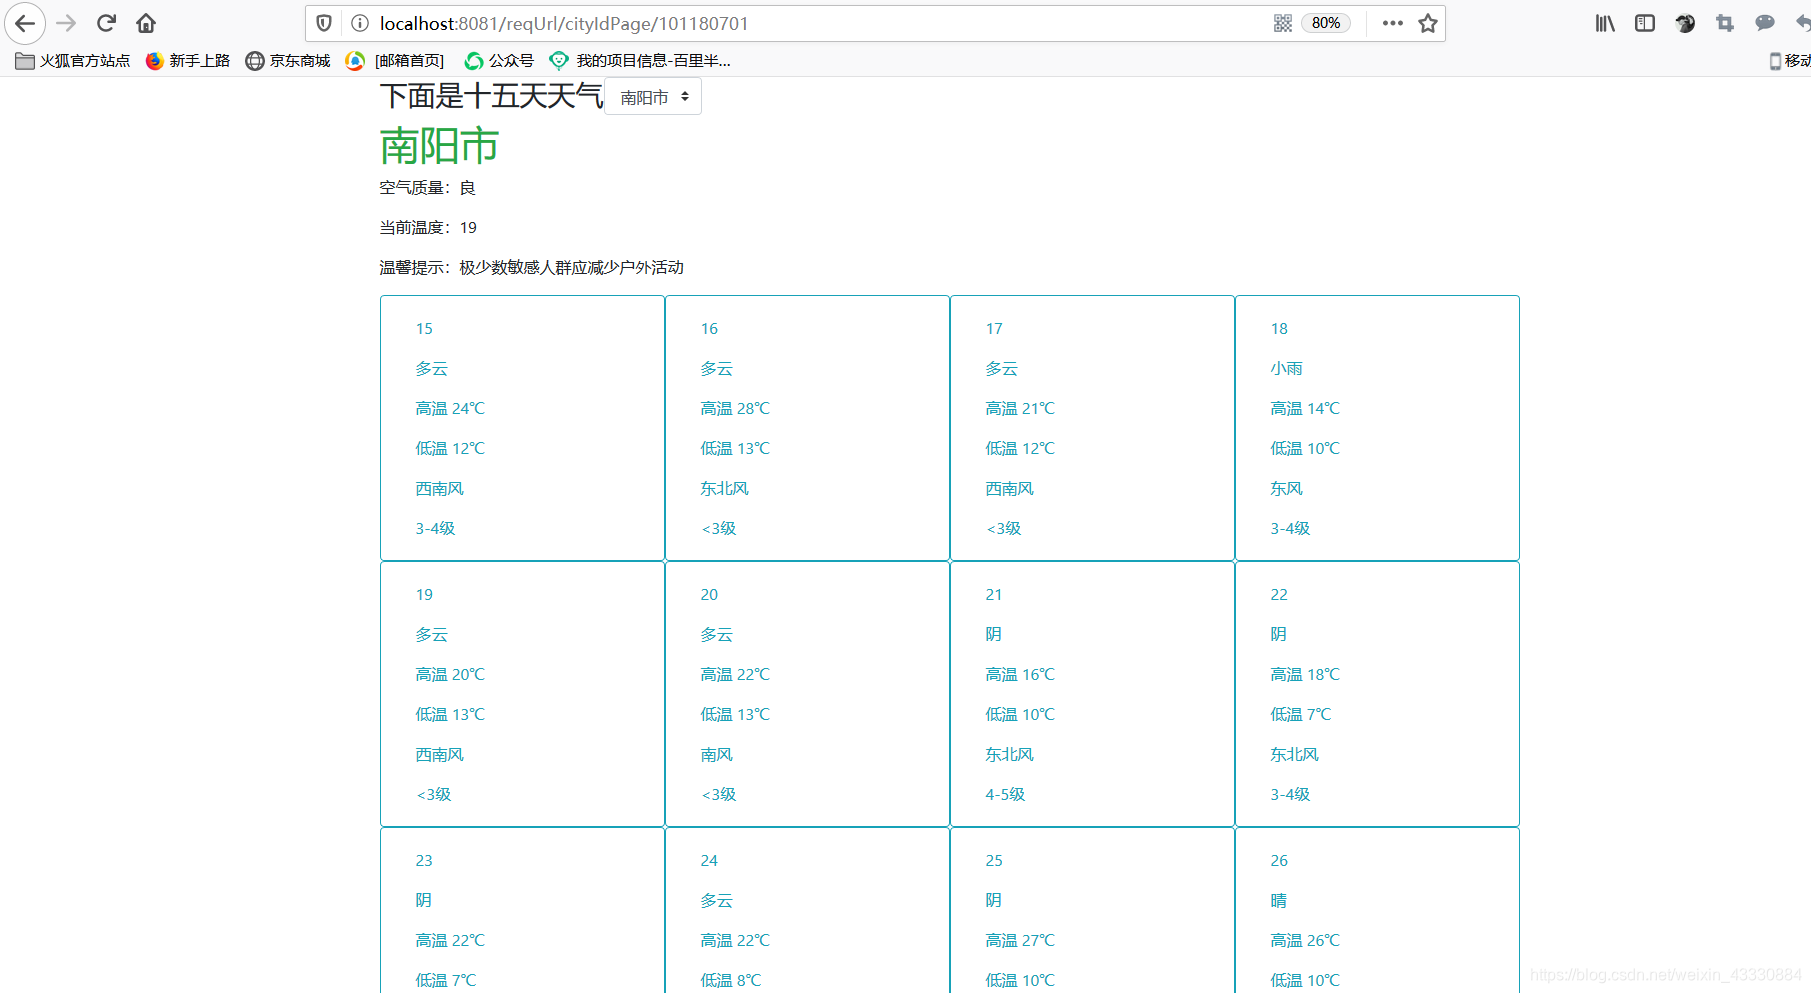Image resolution: width=1811 pixels, height=993 pixels.
Task: Click 高温 18℃ in day 22 card
Action: pyautogui.click(x=1305, y=674)
